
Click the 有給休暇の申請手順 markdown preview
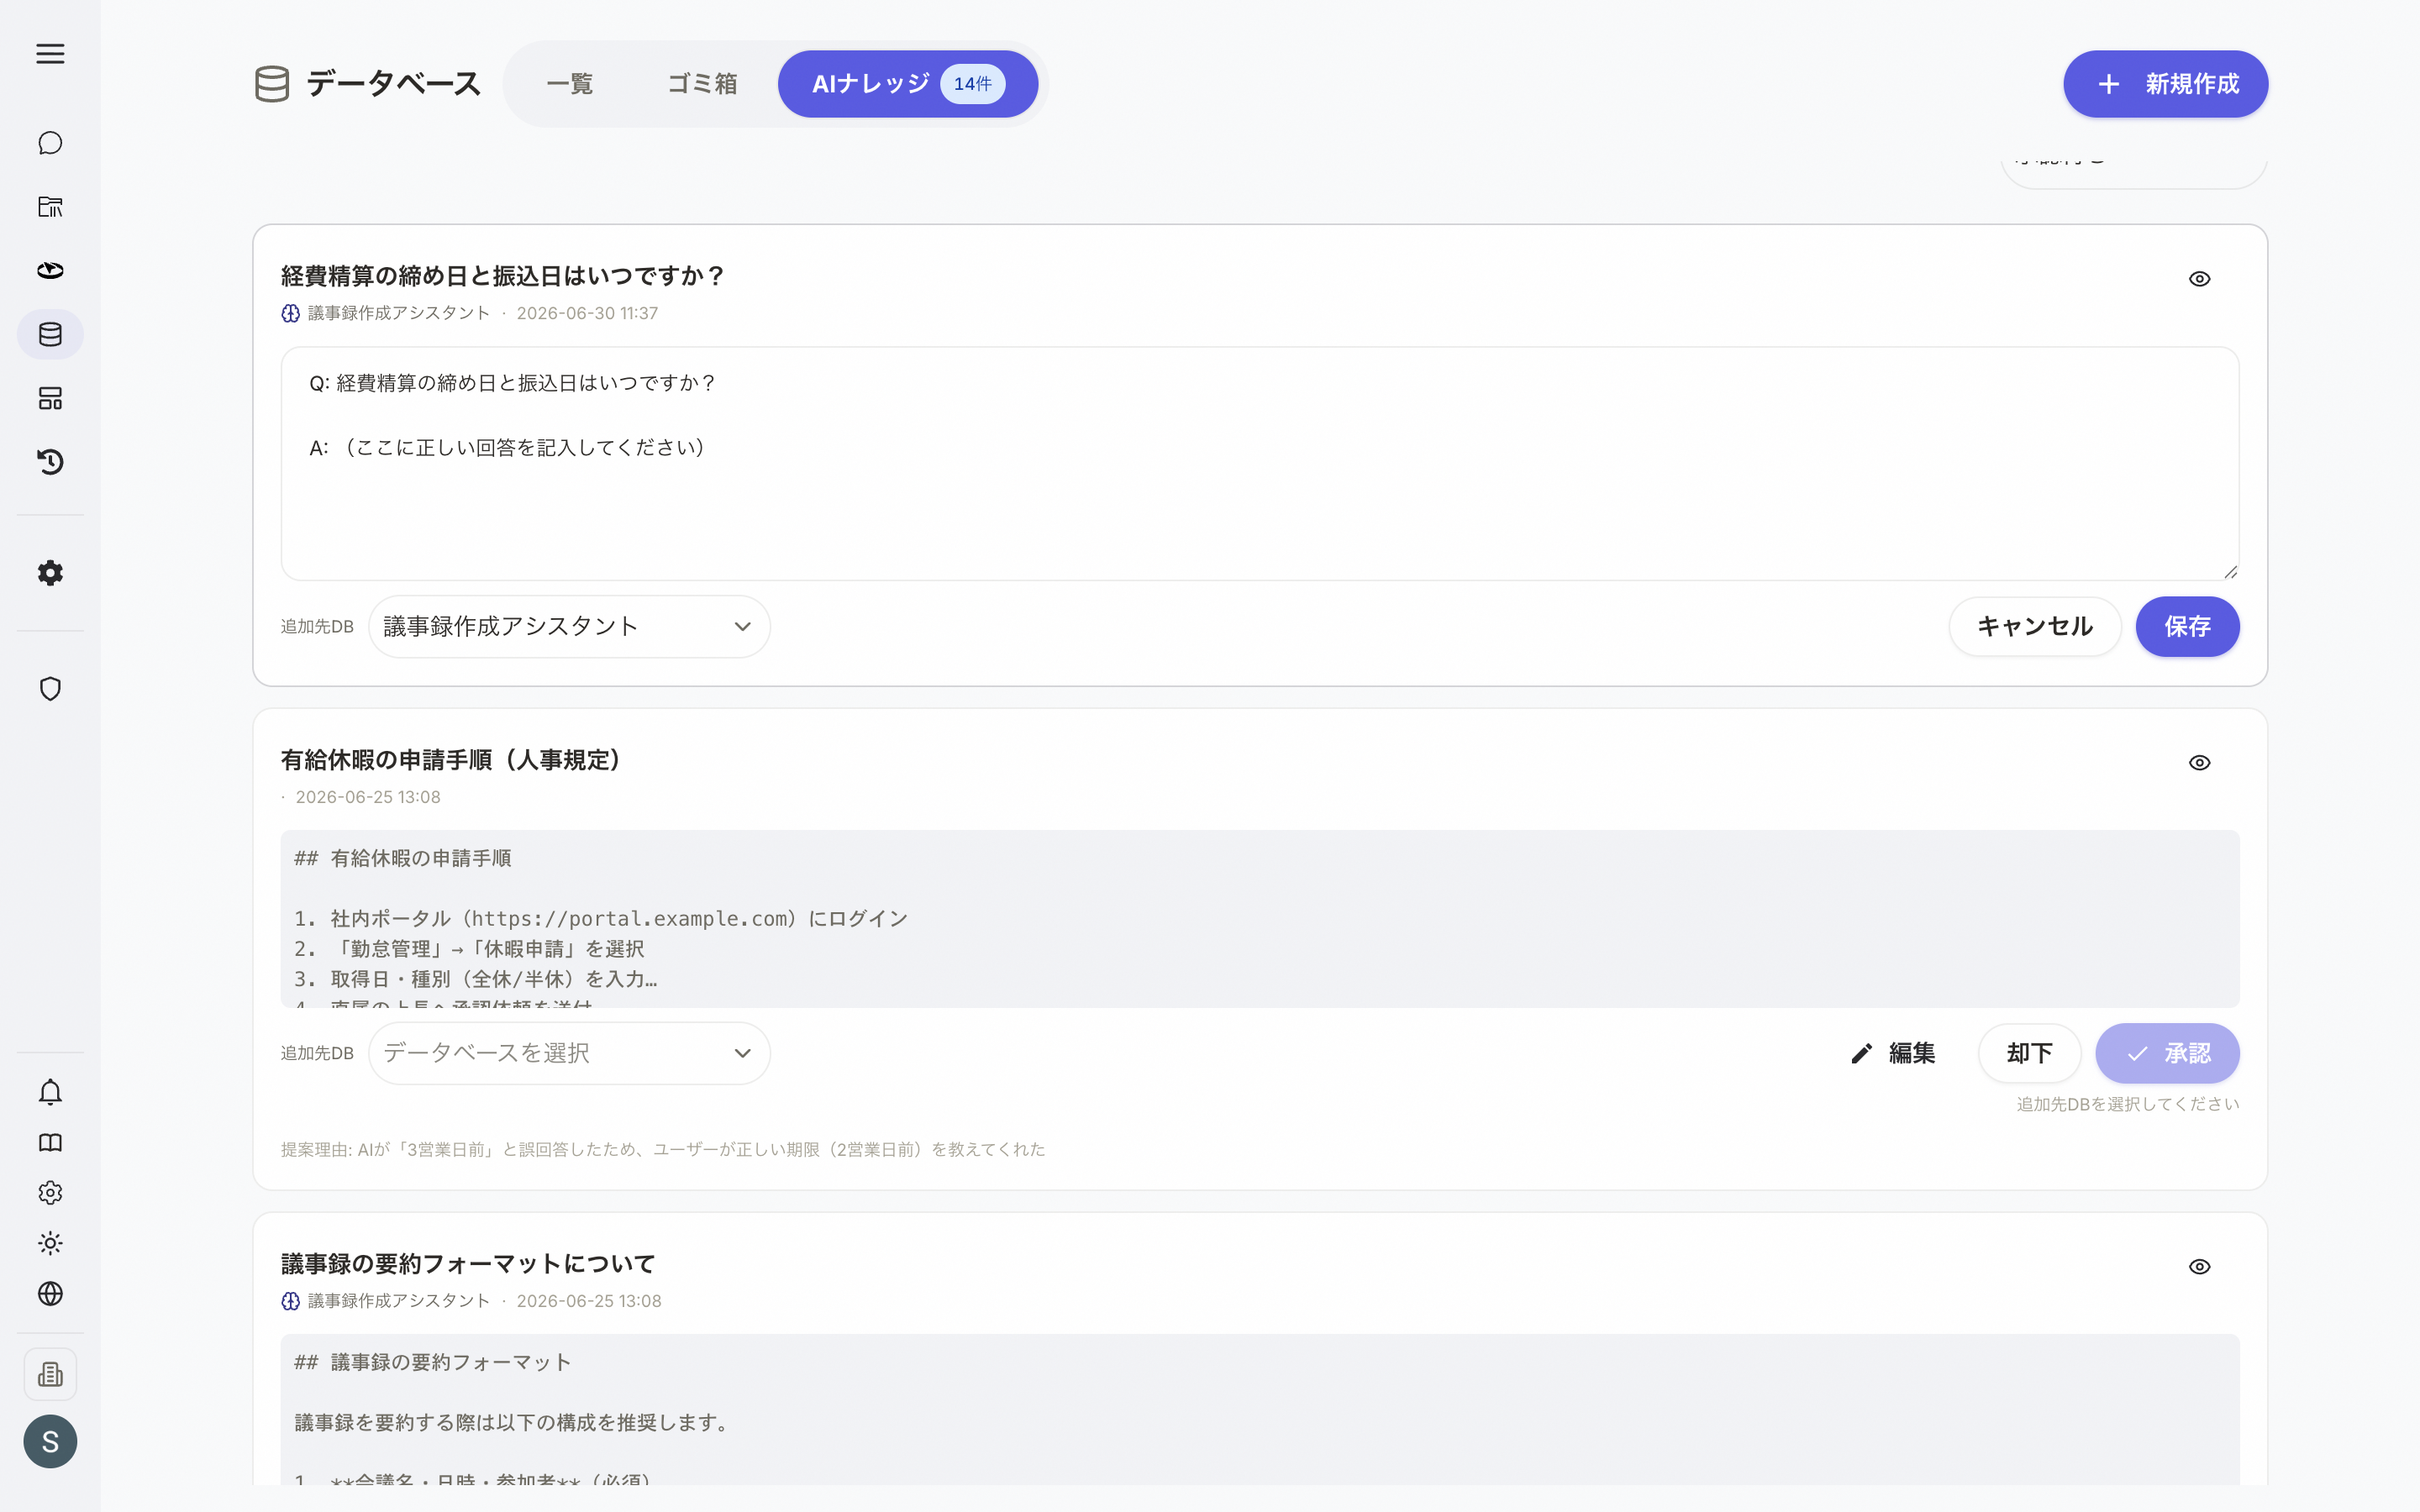pyautogui.click(x=1259, y=919)
